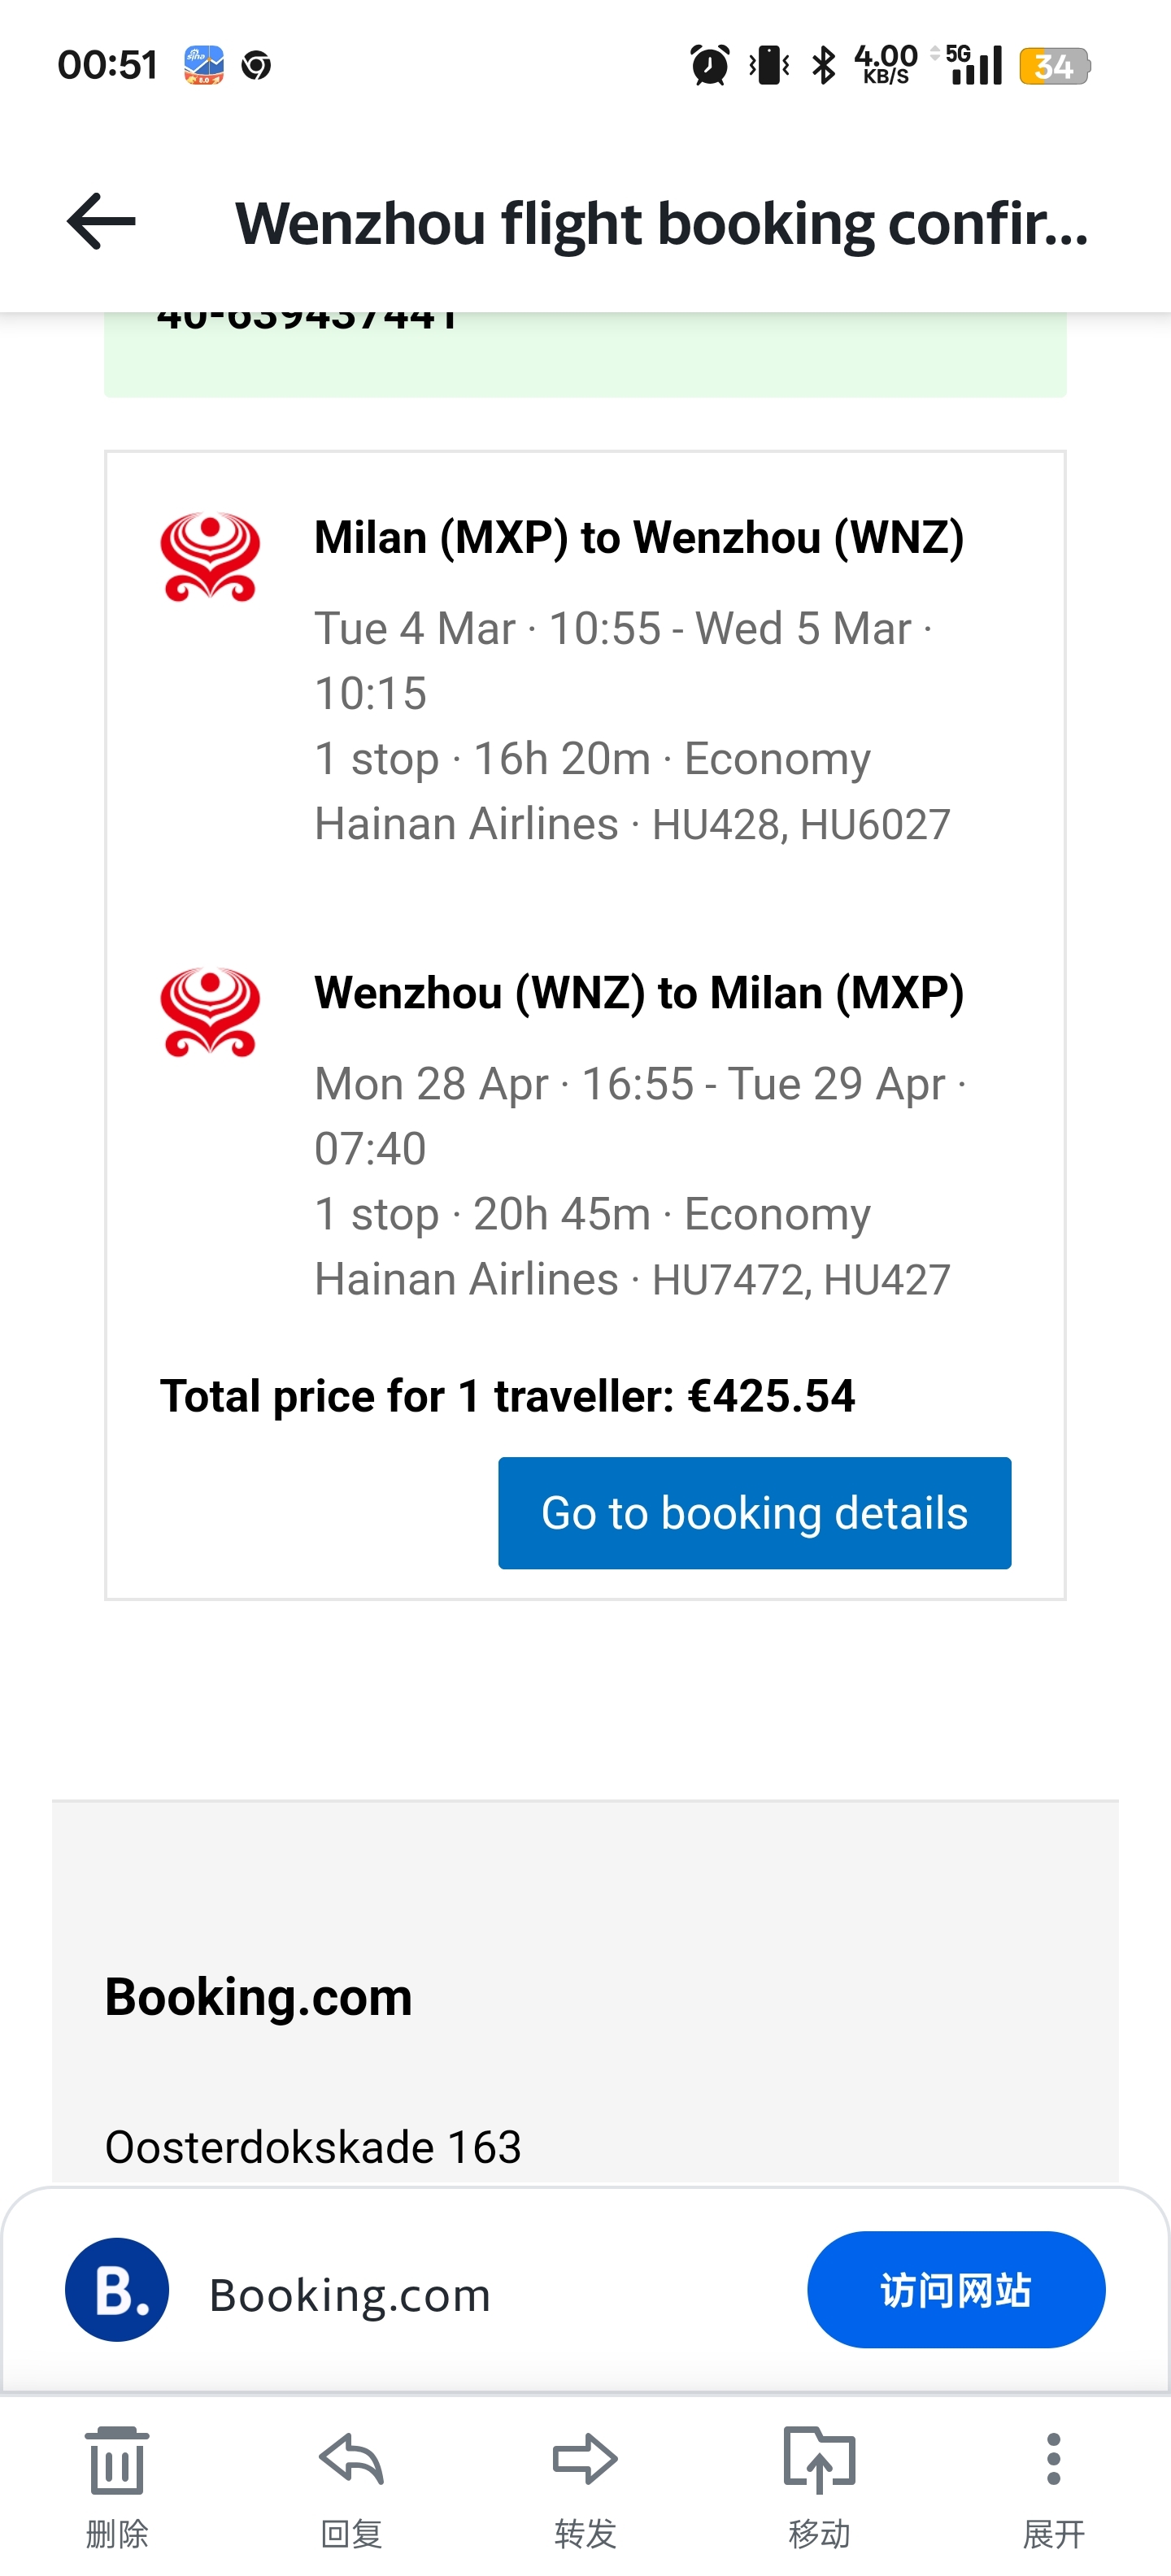
Task: Open Go to booking details
Action: click(754, 1513)
